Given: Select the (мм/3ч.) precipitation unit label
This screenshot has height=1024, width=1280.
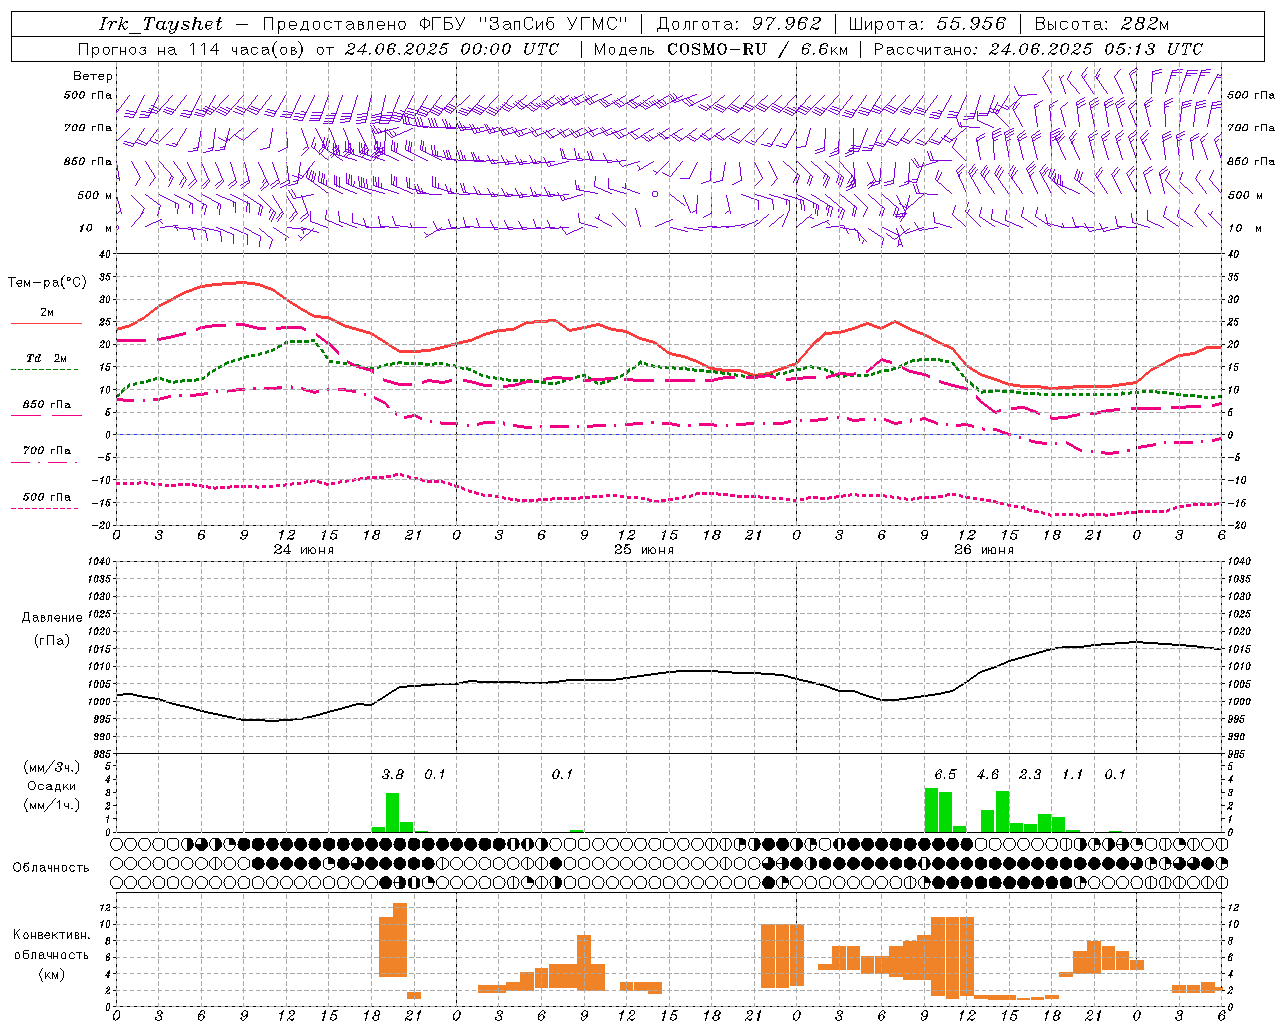Looking at the screenshot, I should tap(51, 767).
